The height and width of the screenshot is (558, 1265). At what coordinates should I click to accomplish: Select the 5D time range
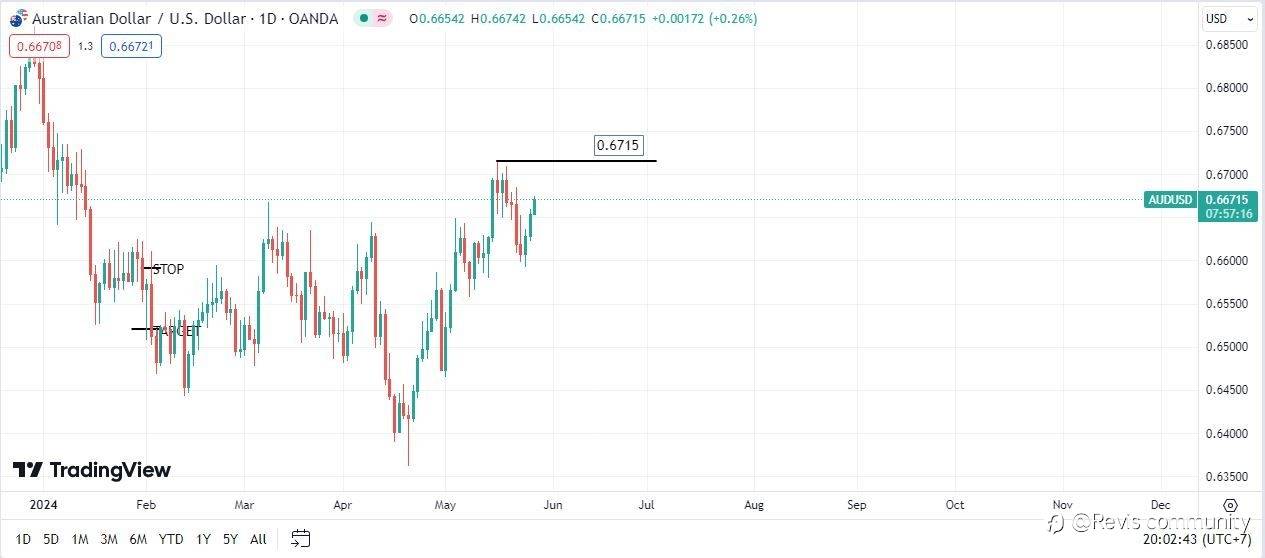click(x=51, y=539)
